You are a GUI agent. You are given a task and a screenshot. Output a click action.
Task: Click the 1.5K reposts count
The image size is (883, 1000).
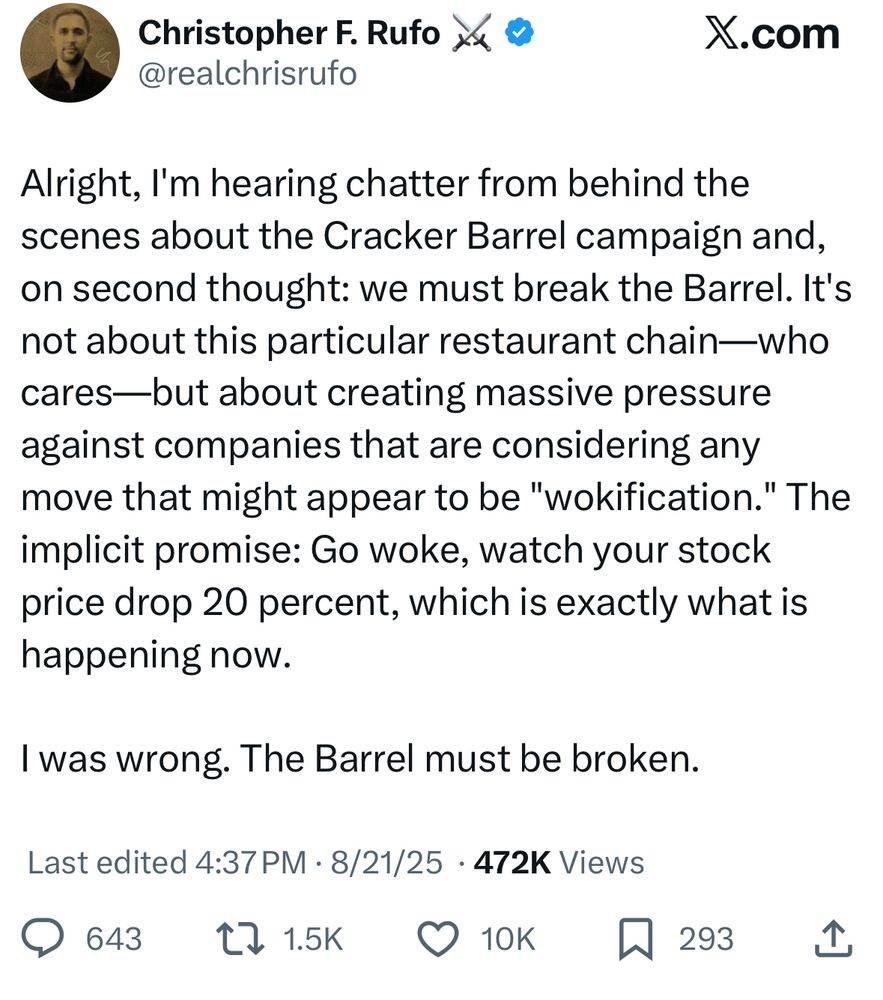point(313,939)
